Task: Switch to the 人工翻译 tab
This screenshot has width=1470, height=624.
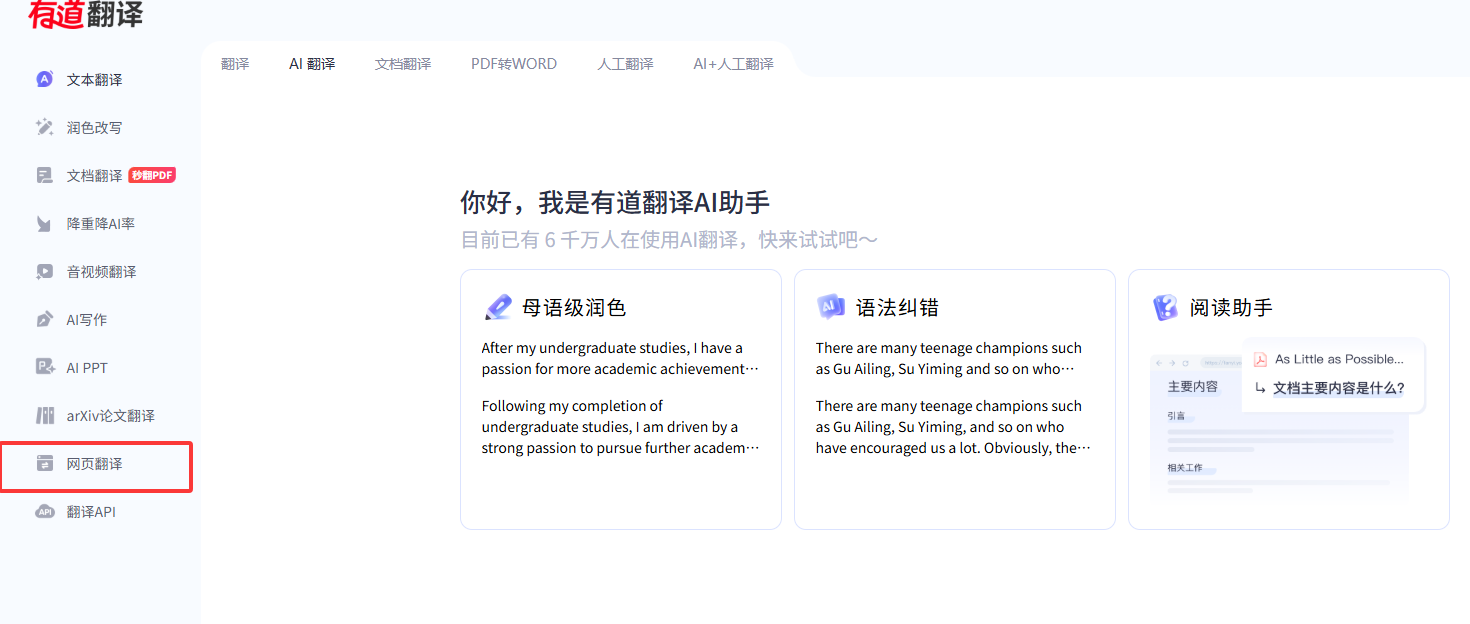Action: tap(625, 64)
